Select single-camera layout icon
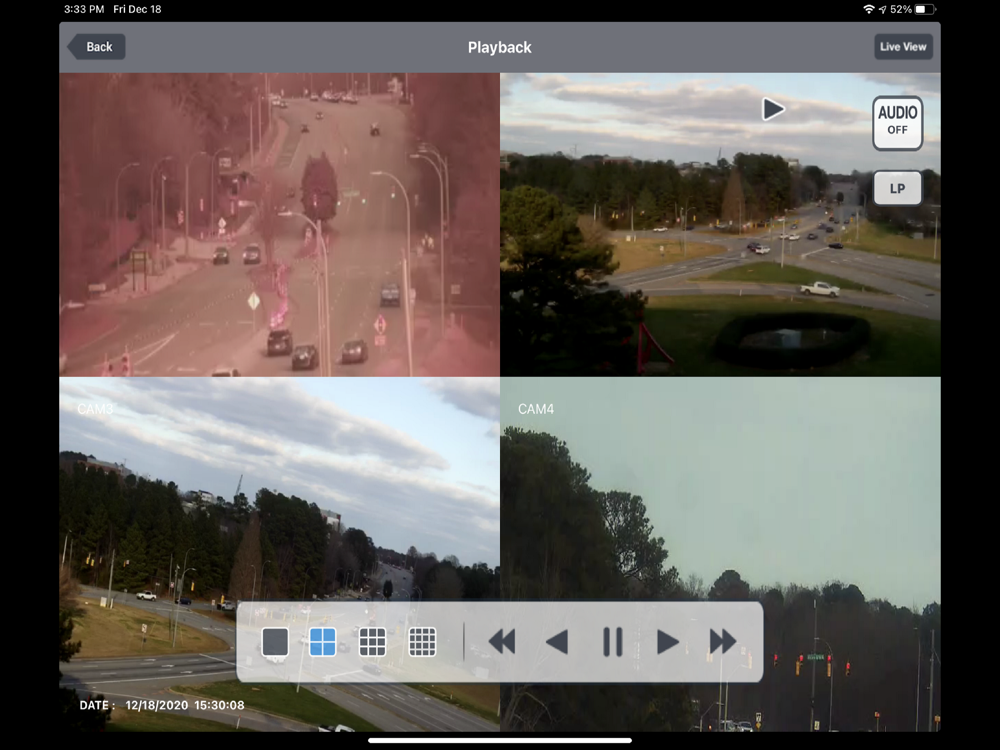1000x750 pixels. 275,642
